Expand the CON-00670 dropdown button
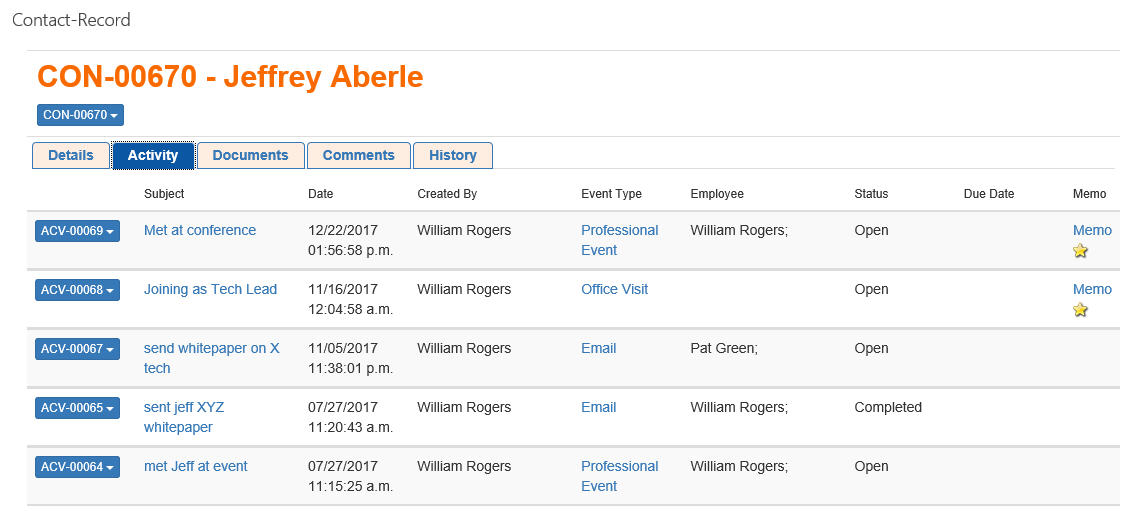Screen dimensions: 1121x517 tap(80, 115)
